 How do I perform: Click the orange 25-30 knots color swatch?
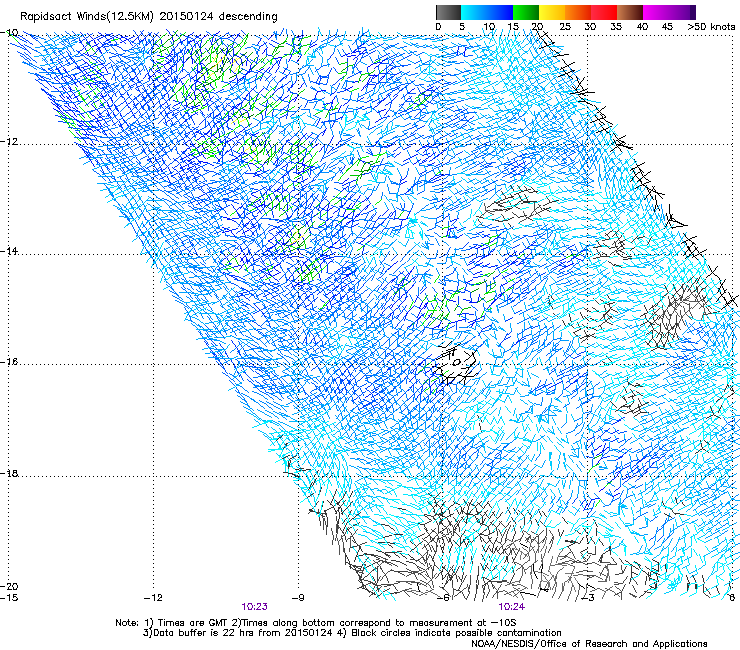point(578,12)
